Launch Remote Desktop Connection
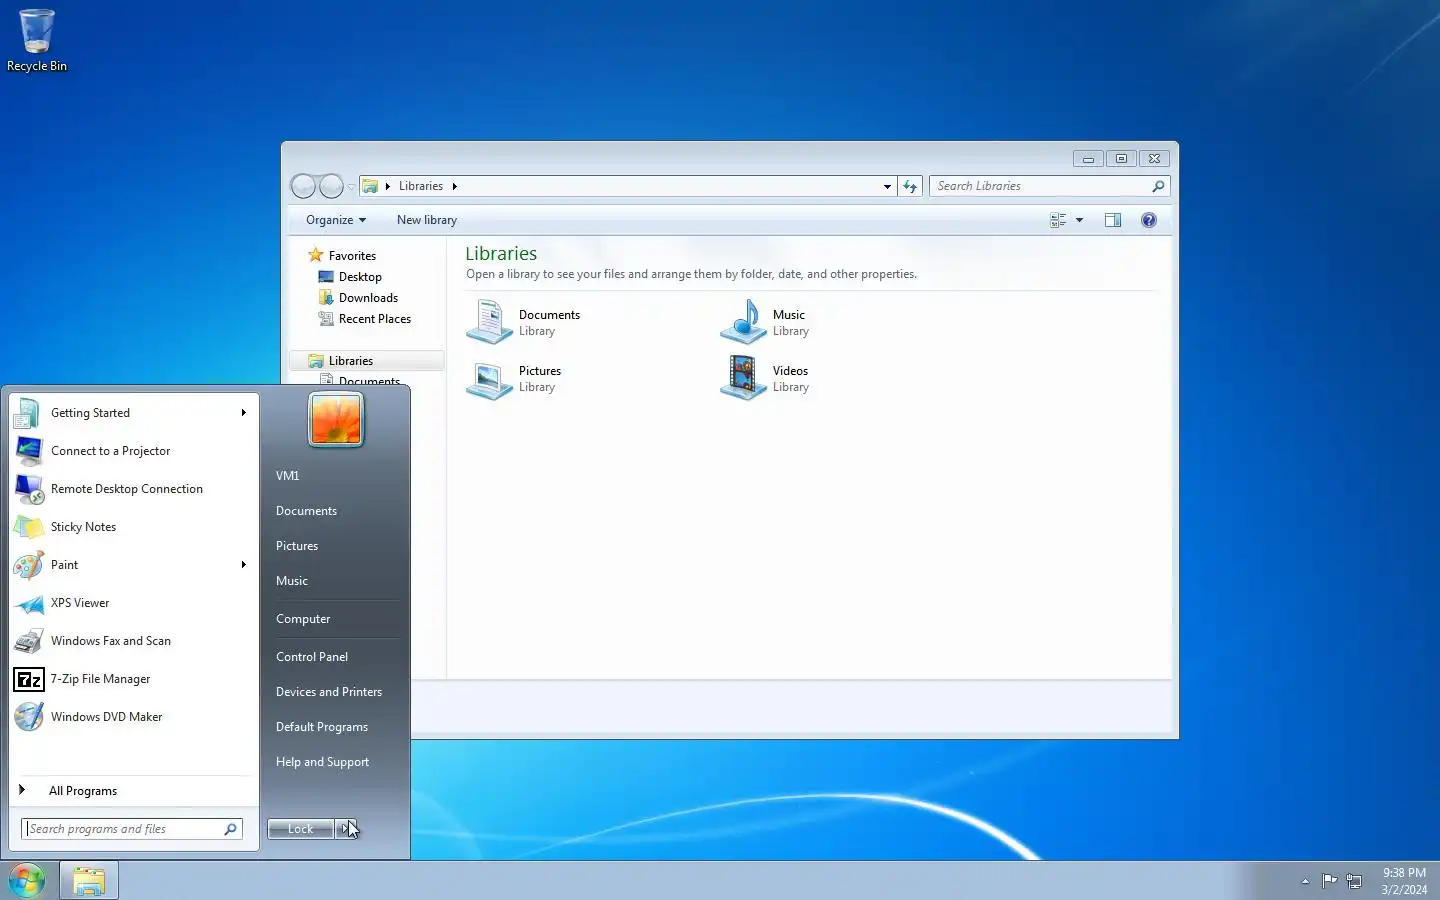This screenshot has height=900, width=1440. pos(134,489)
